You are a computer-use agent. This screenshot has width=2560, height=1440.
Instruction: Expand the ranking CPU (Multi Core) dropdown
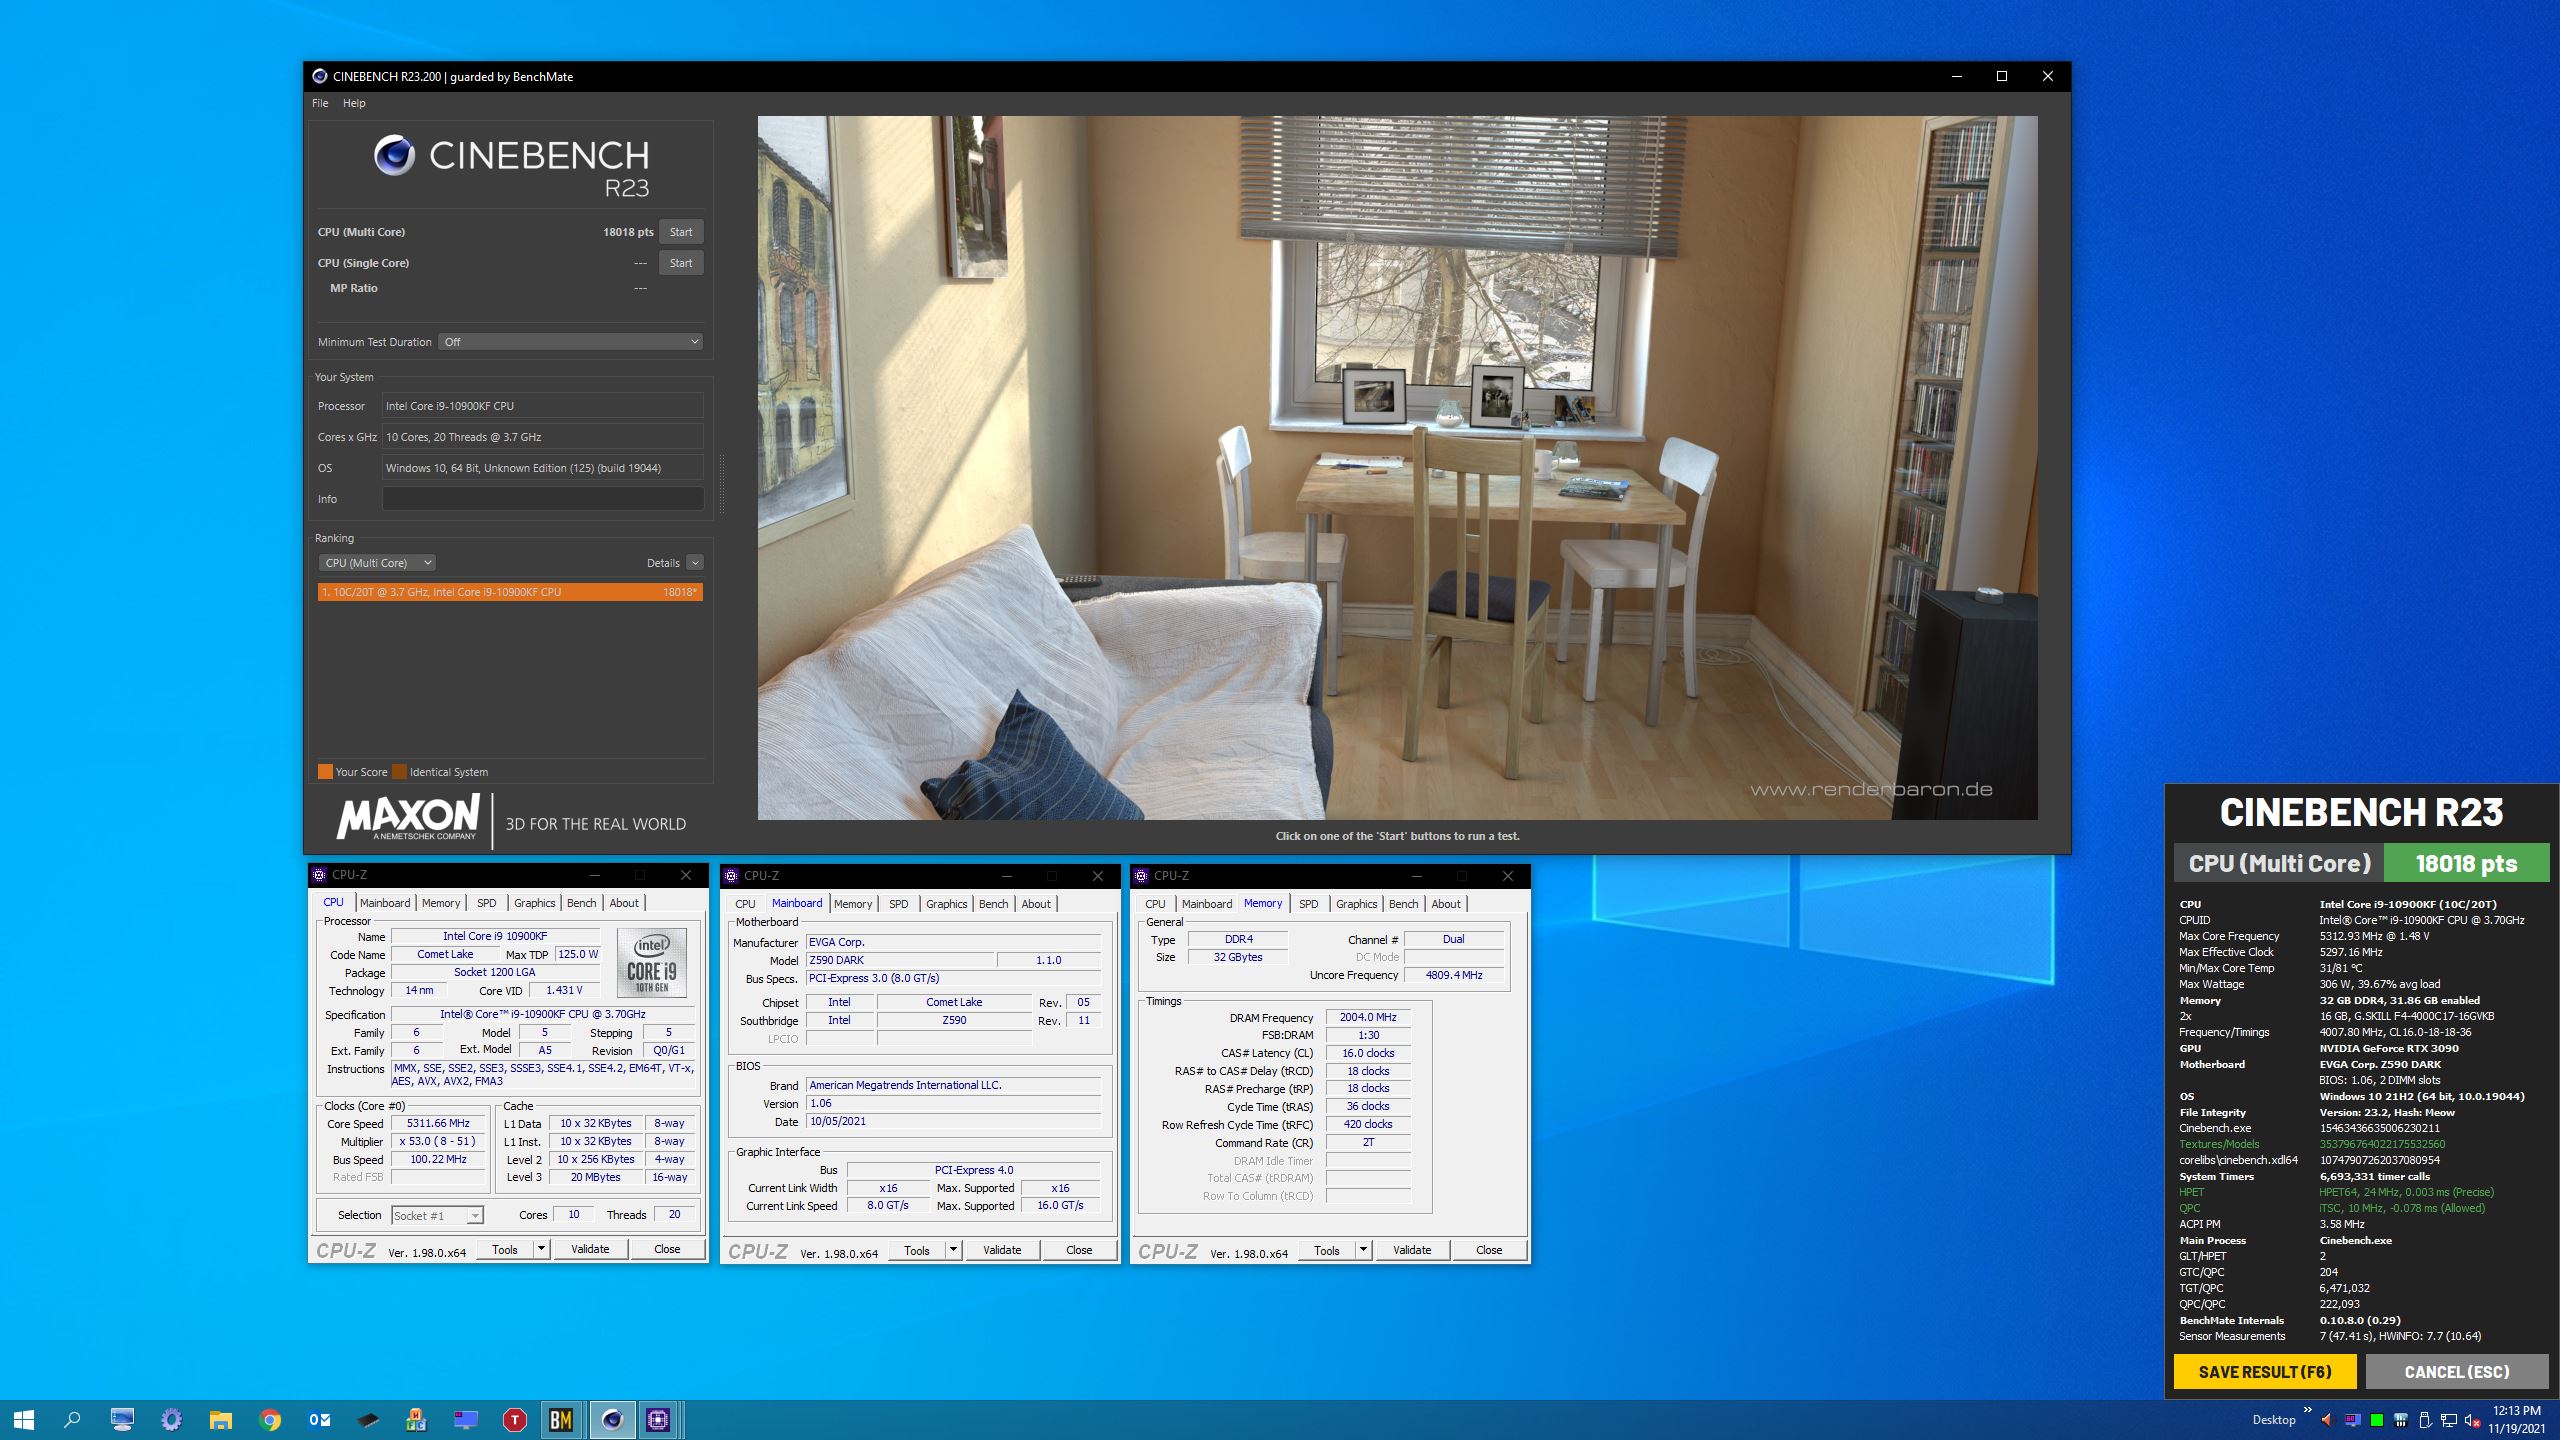pyautogui.click(x=377, y=563)
